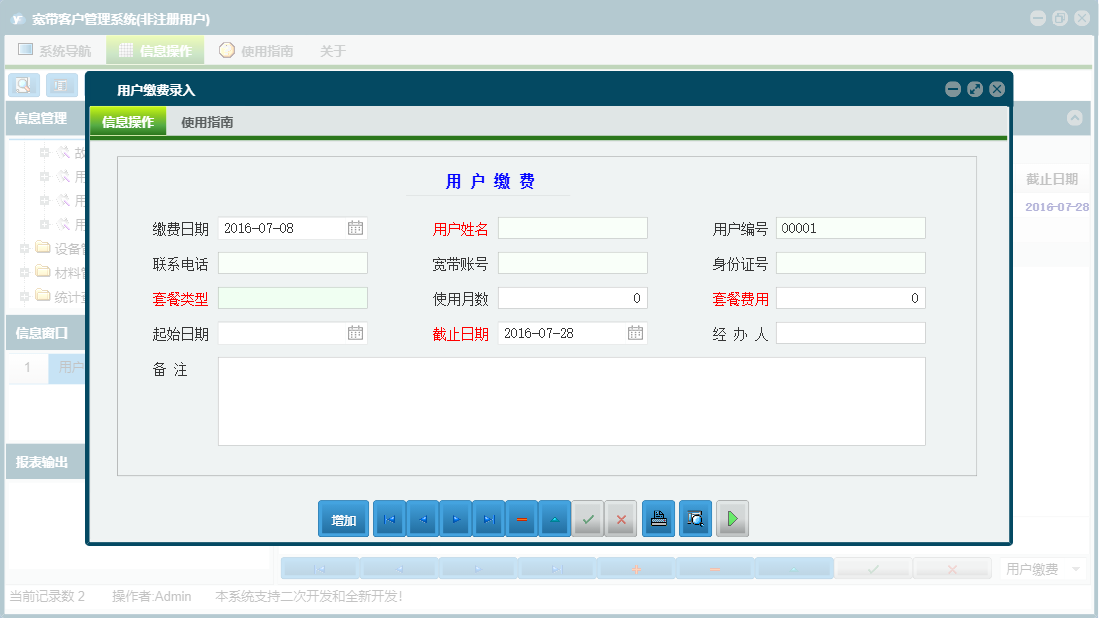Collapse the right panel with the chevron
The width and height of the screenshot is (1099, 618).
tap(1075, 117)
